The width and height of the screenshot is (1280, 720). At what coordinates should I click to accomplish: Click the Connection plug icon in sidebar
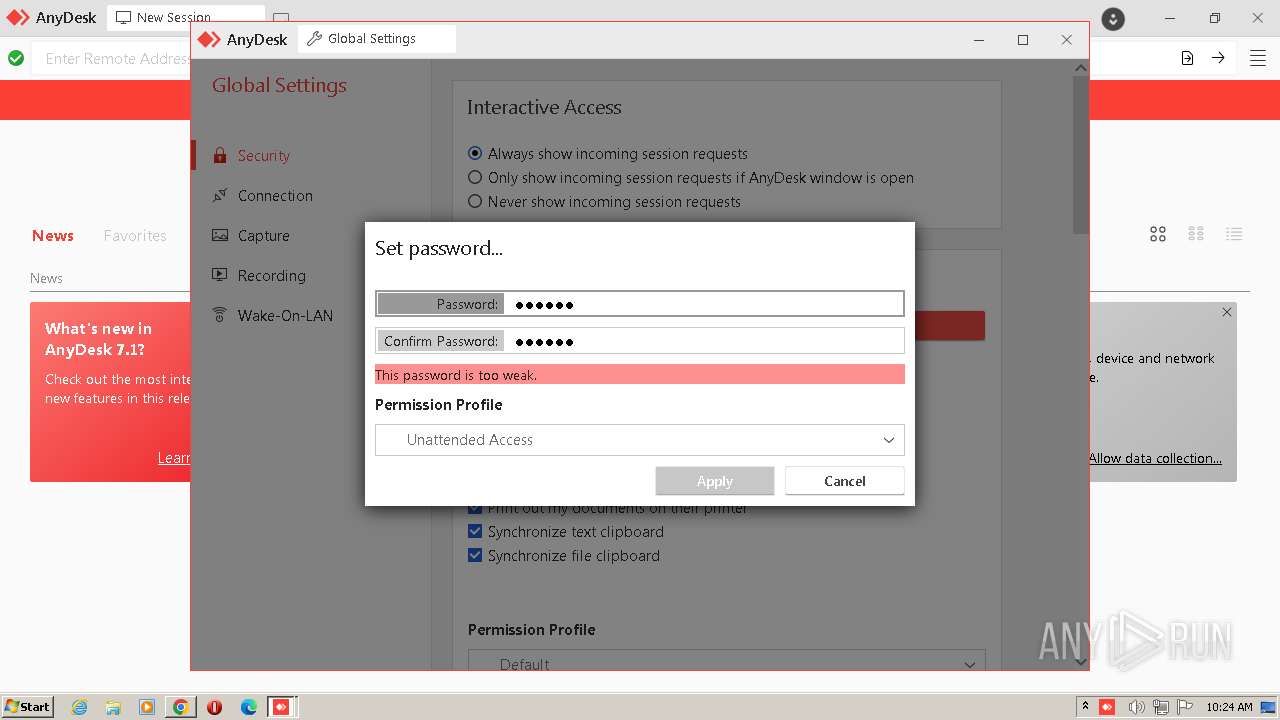click(219, 195)
